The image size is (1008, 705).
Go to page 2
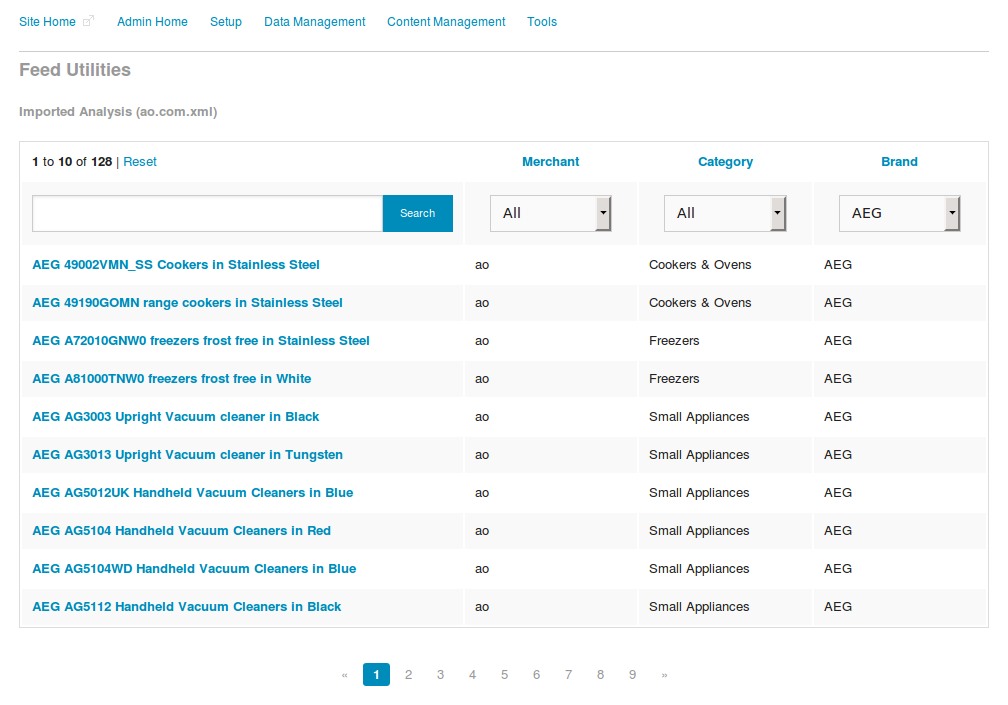pos(408,675)
